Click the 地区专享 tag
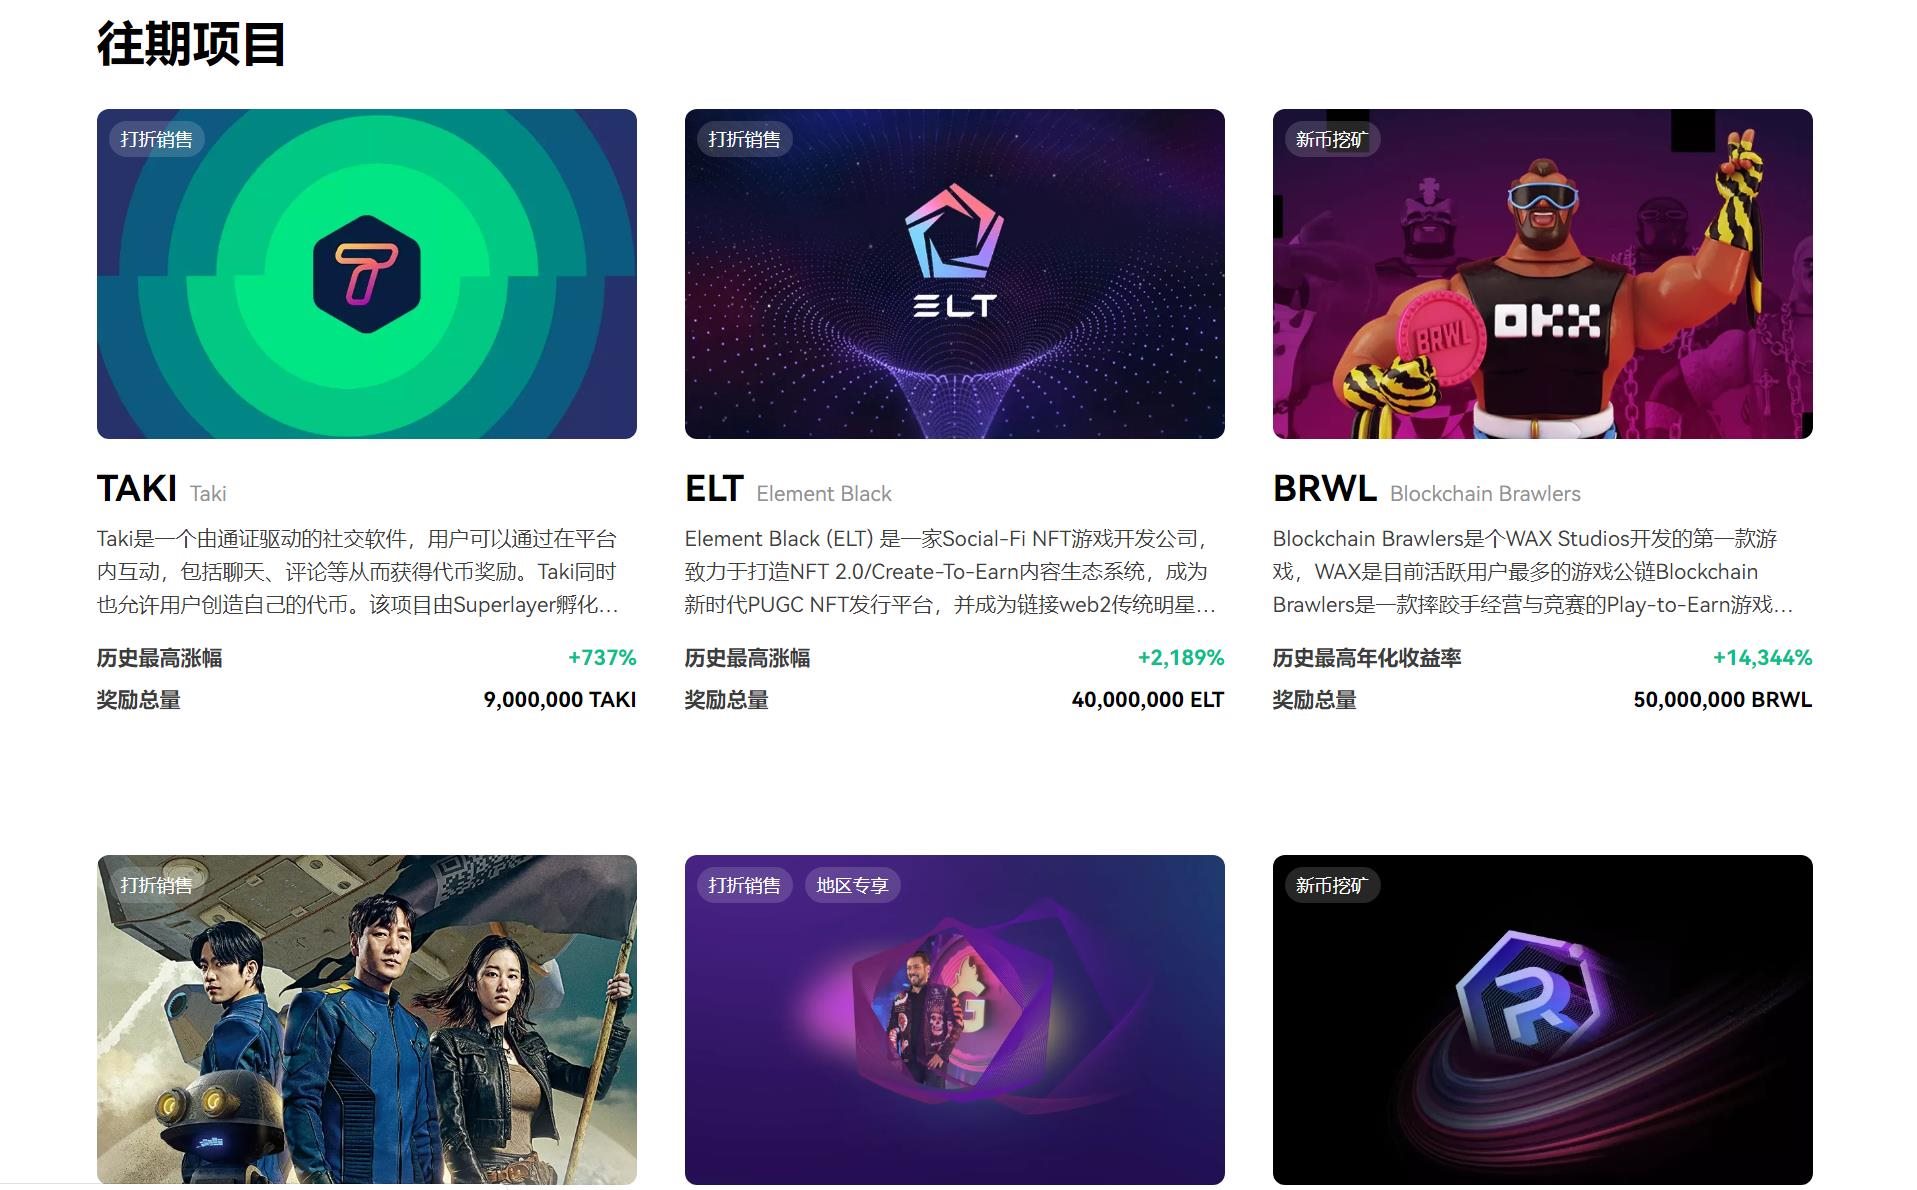Viewport: 1917px width, 1190px height. [853, 885]
